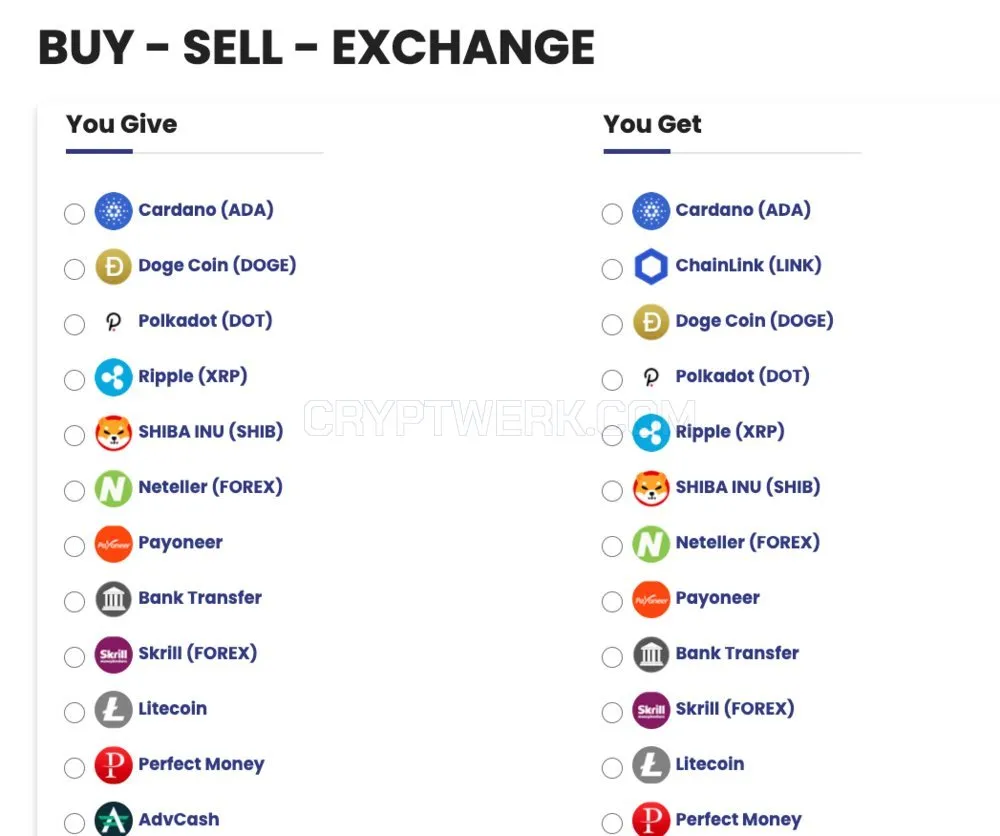1000x836 pixels.
Task: Select Bank Transfer radio under You Get
Action: coord(612,657)
